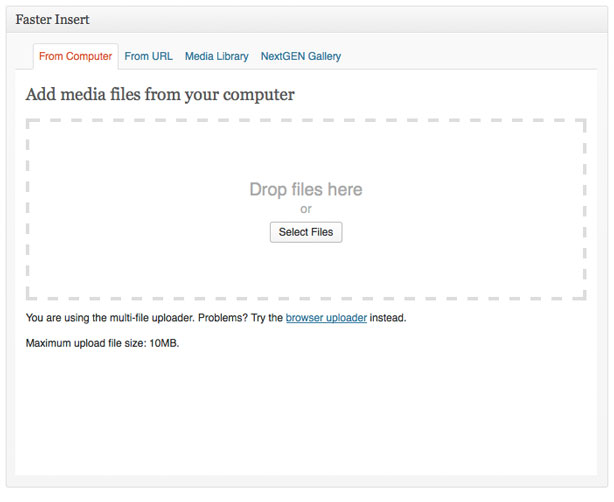Viewport: 614px width, 502px height.
Task: Open the NextGEN Gallery tab
Action: [301, 56]
